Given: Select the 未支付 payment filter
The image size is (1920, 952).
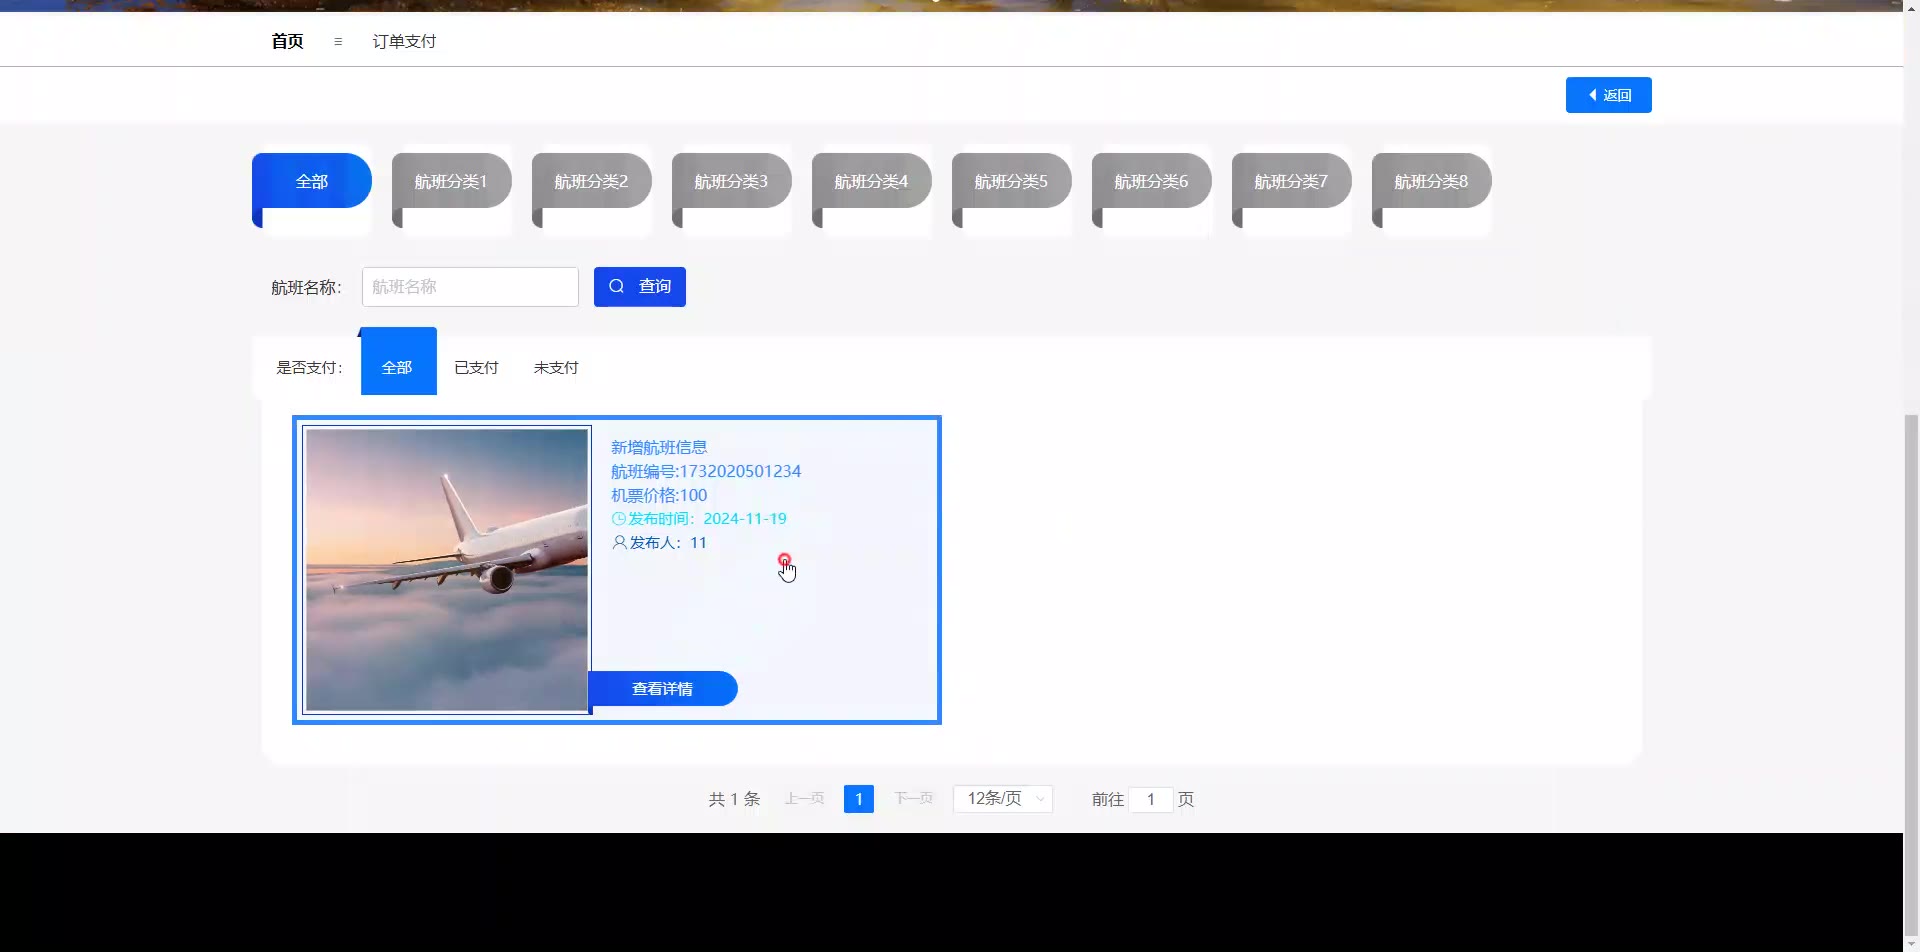Looking at the screenshot, I should (556, 368).
